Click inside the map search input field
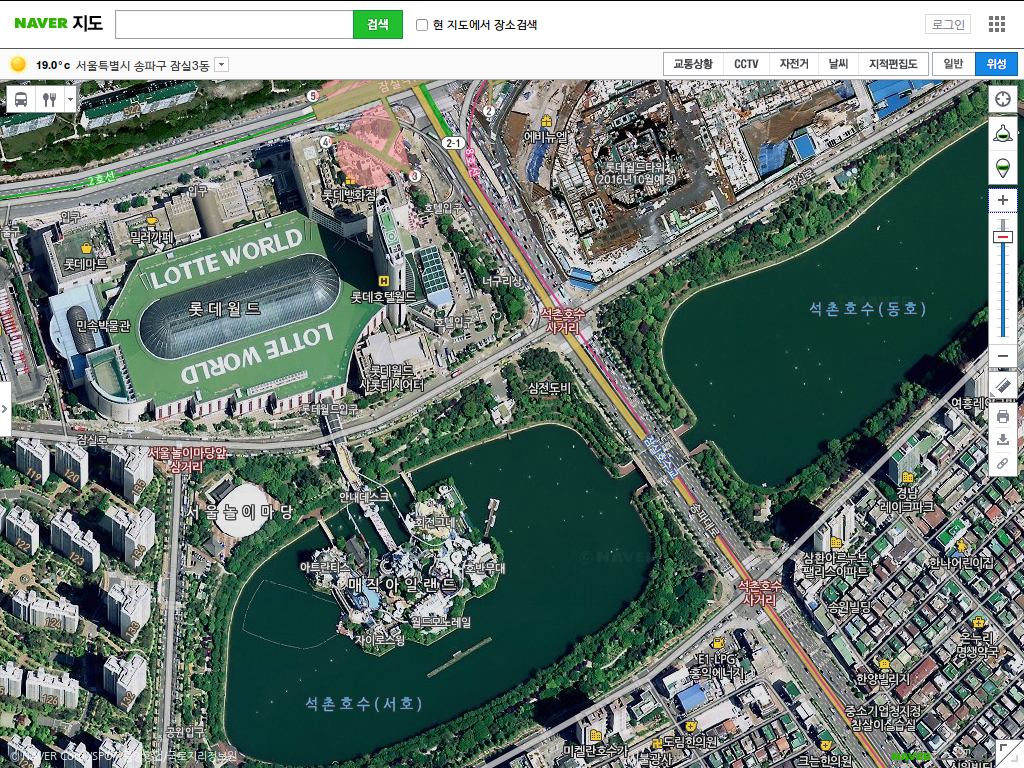The image size is (1024, 768). 234,24
